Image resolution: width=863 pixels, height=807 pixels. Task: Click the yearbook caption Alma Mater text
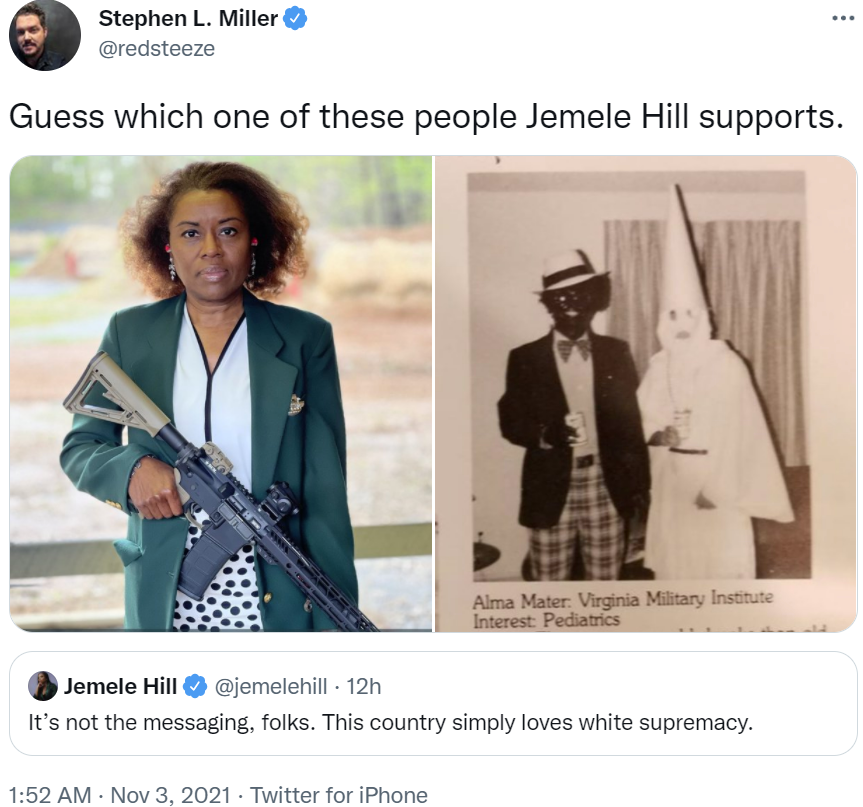(622, 599)
